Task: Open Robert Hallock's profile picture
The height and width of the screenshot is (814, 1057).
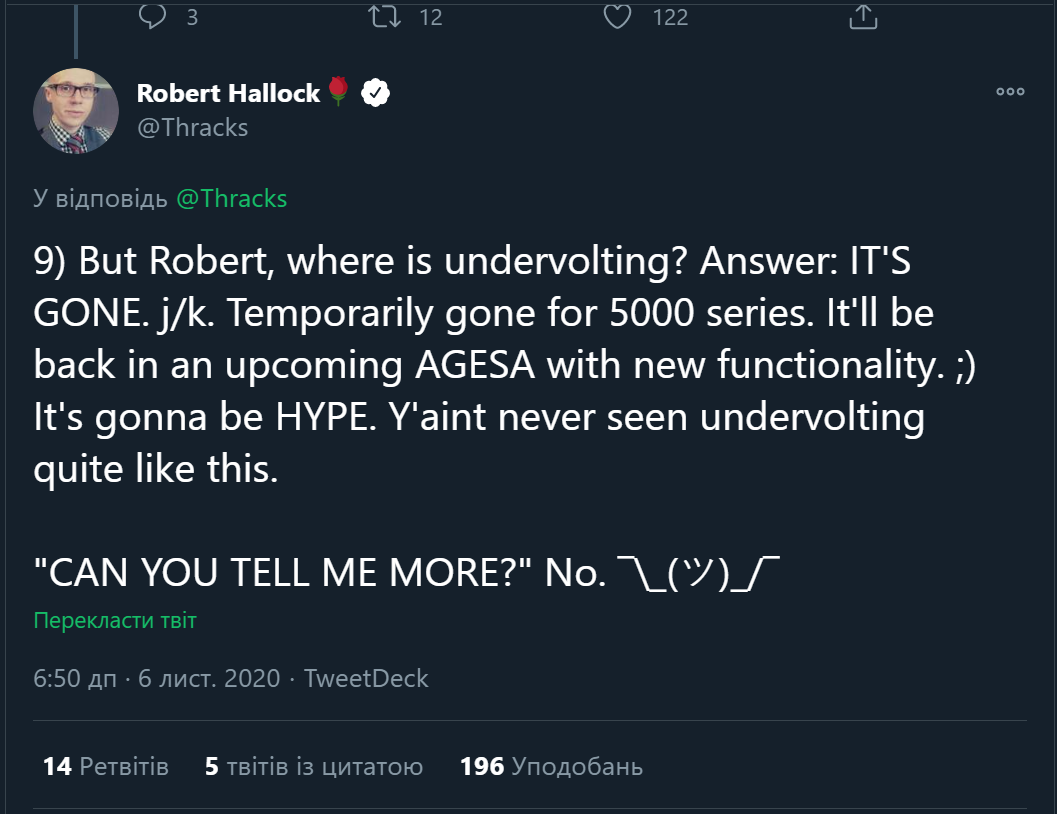Action: click(77, 111)
